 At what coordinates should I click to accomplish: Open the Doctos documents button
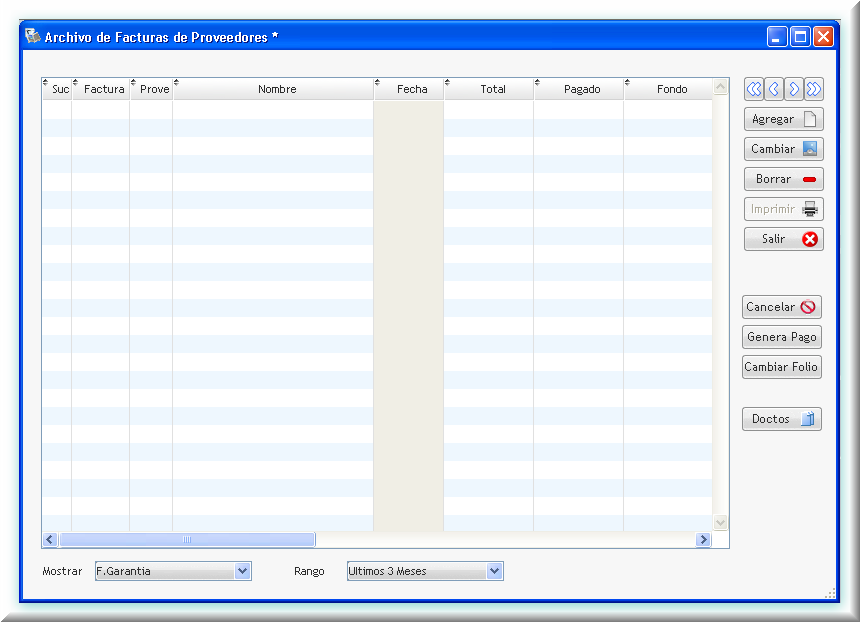782,419
